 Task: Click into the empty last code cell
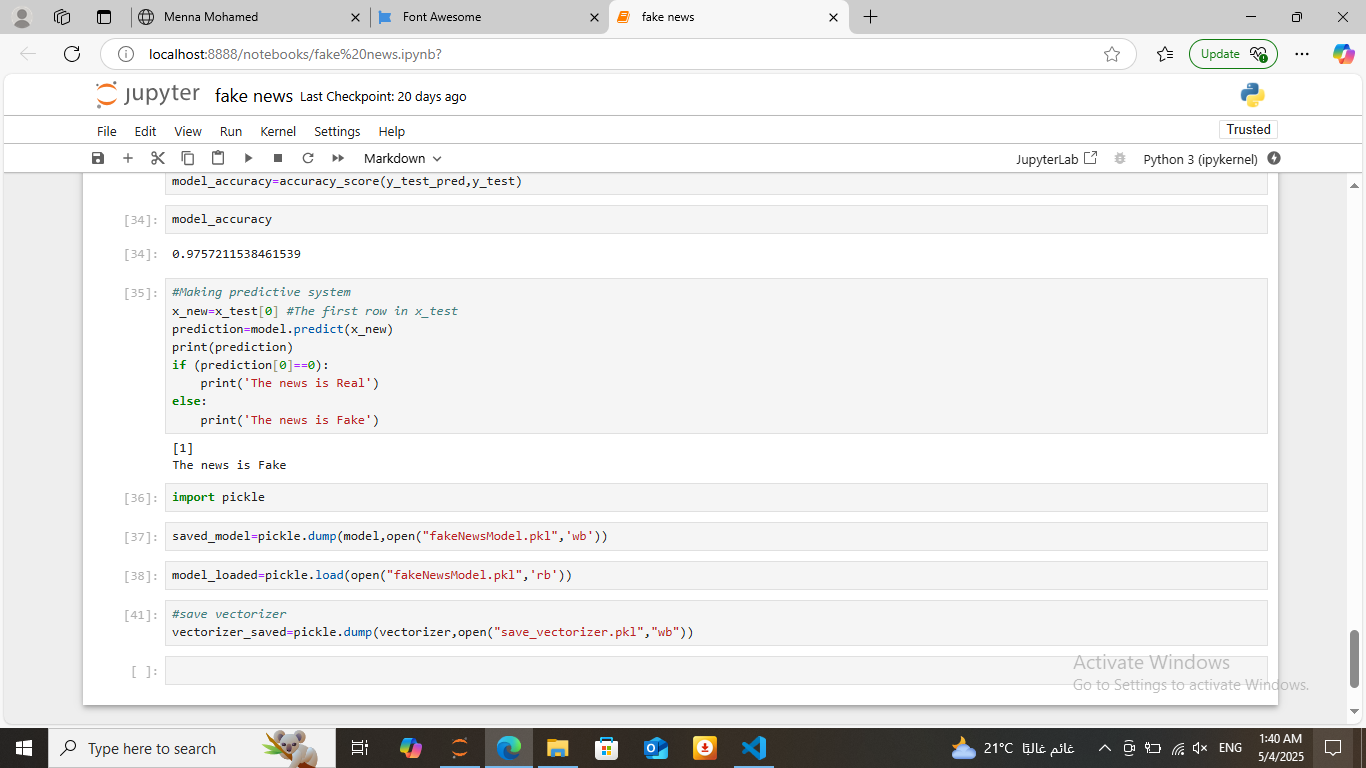(x=716, y=670)
